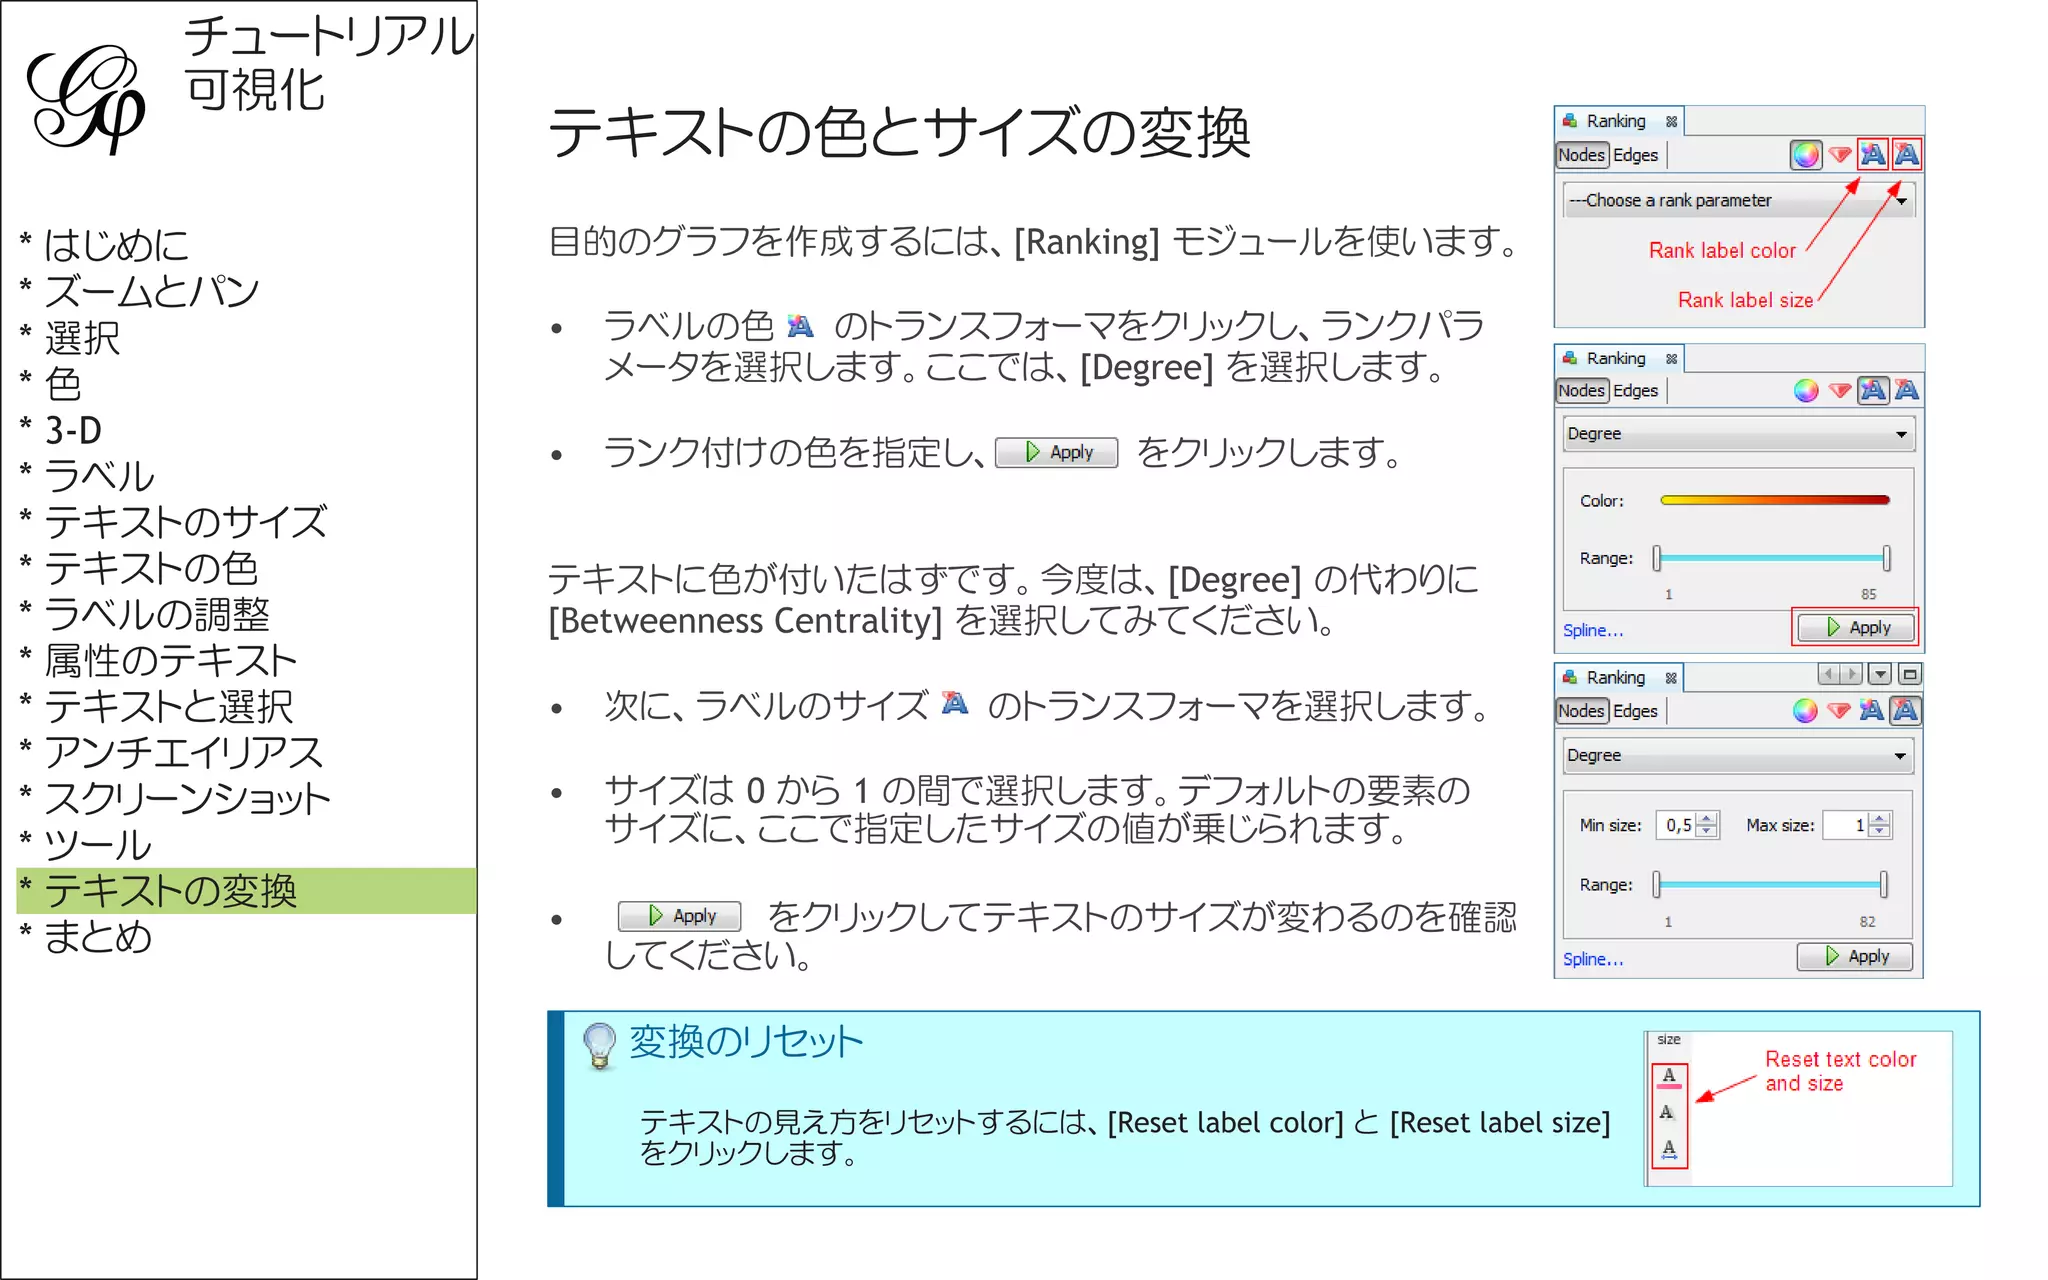The image size is (2048, 1280).
Task: Select テキストの色 item in sidebar list
Action: (151, 568)
